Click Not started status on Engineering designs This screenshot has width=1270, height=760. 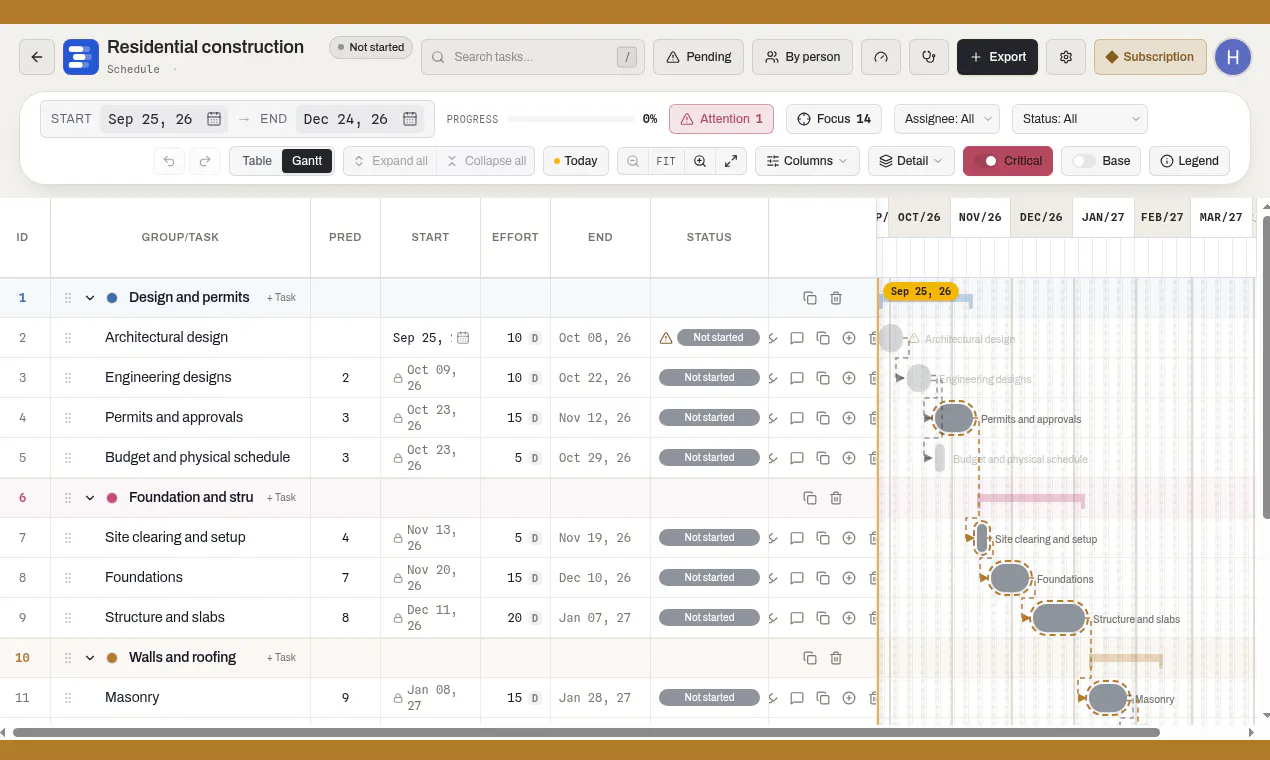coord(709,378)
